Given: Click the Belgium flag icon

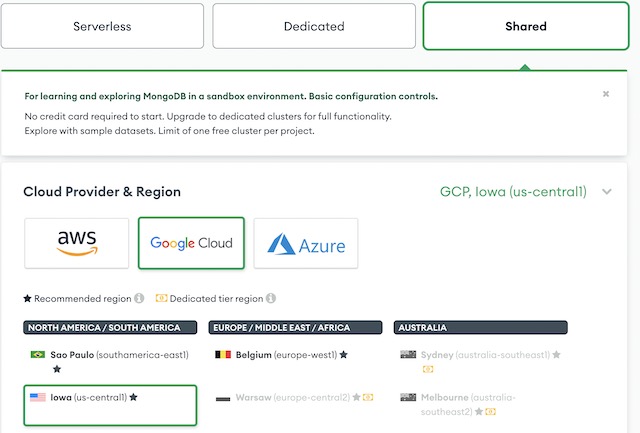Looking at the screenshot, I should pos(223,355).
